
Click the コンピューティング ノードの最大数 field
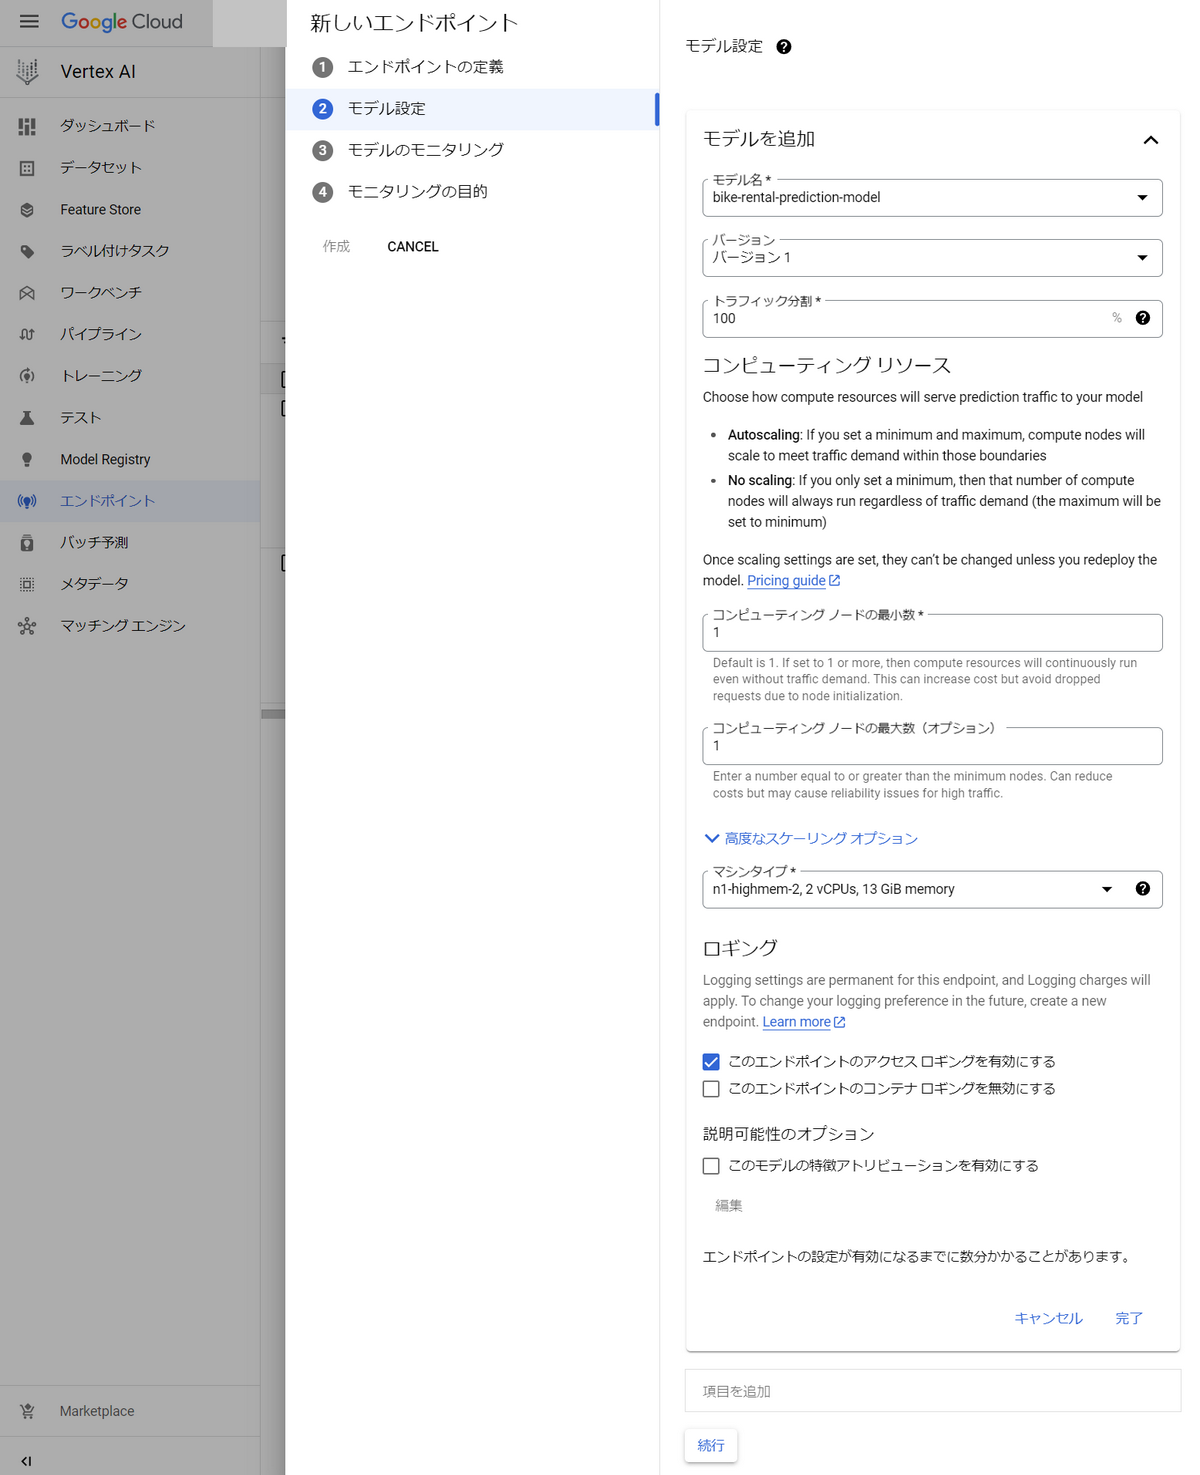[x=932, y=746]
